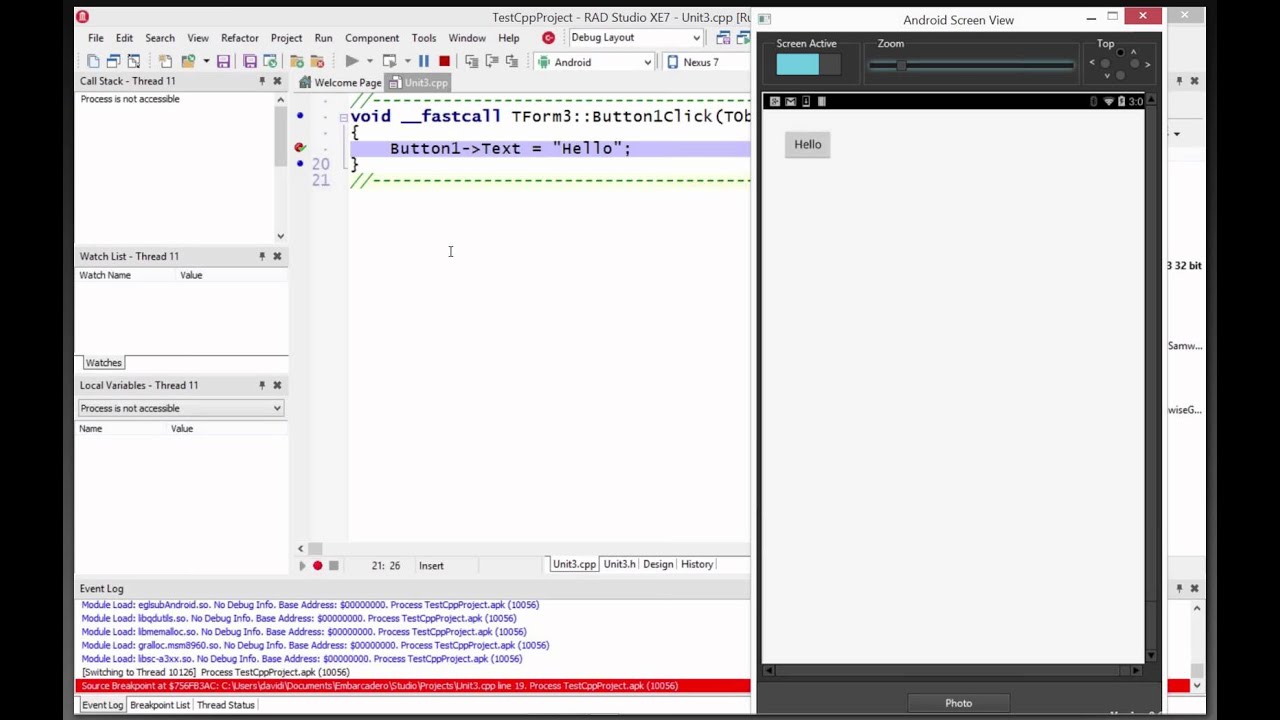This screenshot has width=1280, height=720.
Task: Switch to the Unit3.h tab
Action: pos(619,565)
